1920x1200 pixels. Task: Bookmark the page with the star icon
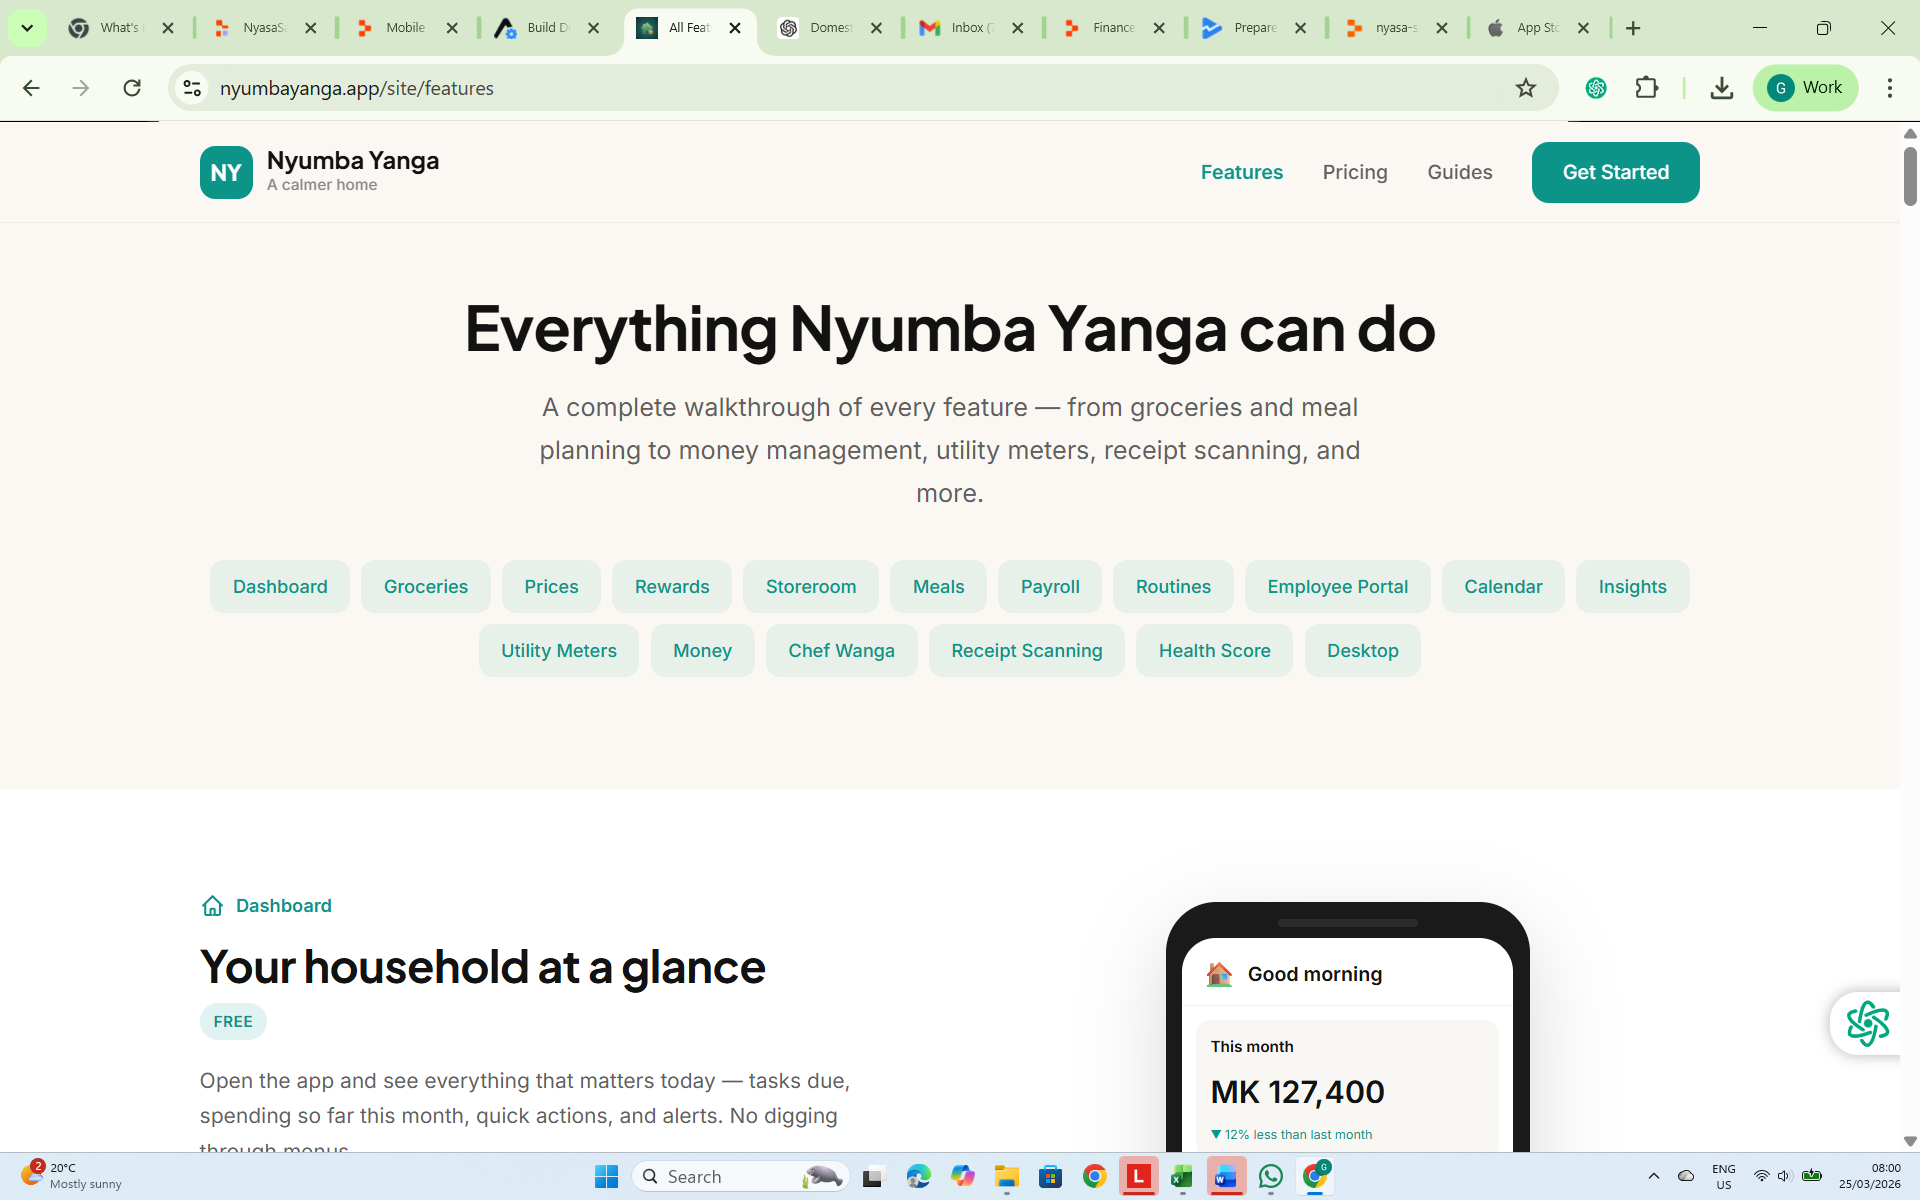1526,88
